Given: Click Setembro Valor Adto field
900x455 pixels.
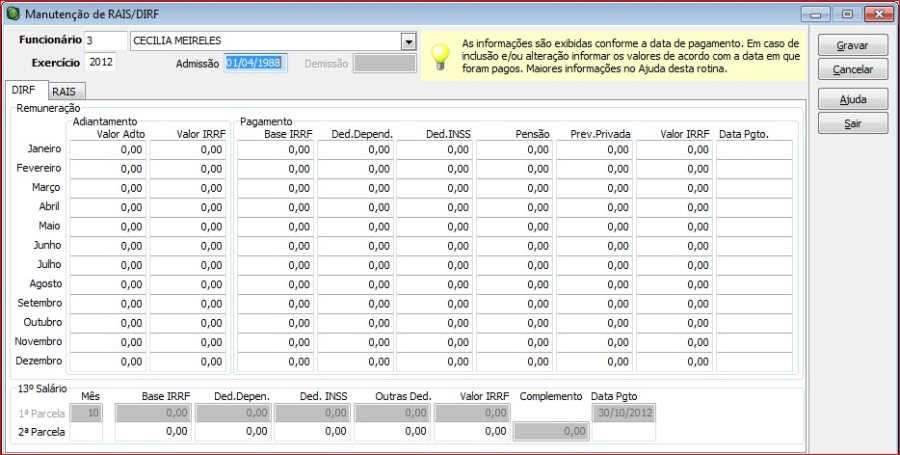Looking at the screenshot, I should pyautogui.click(x=108, y=304).
